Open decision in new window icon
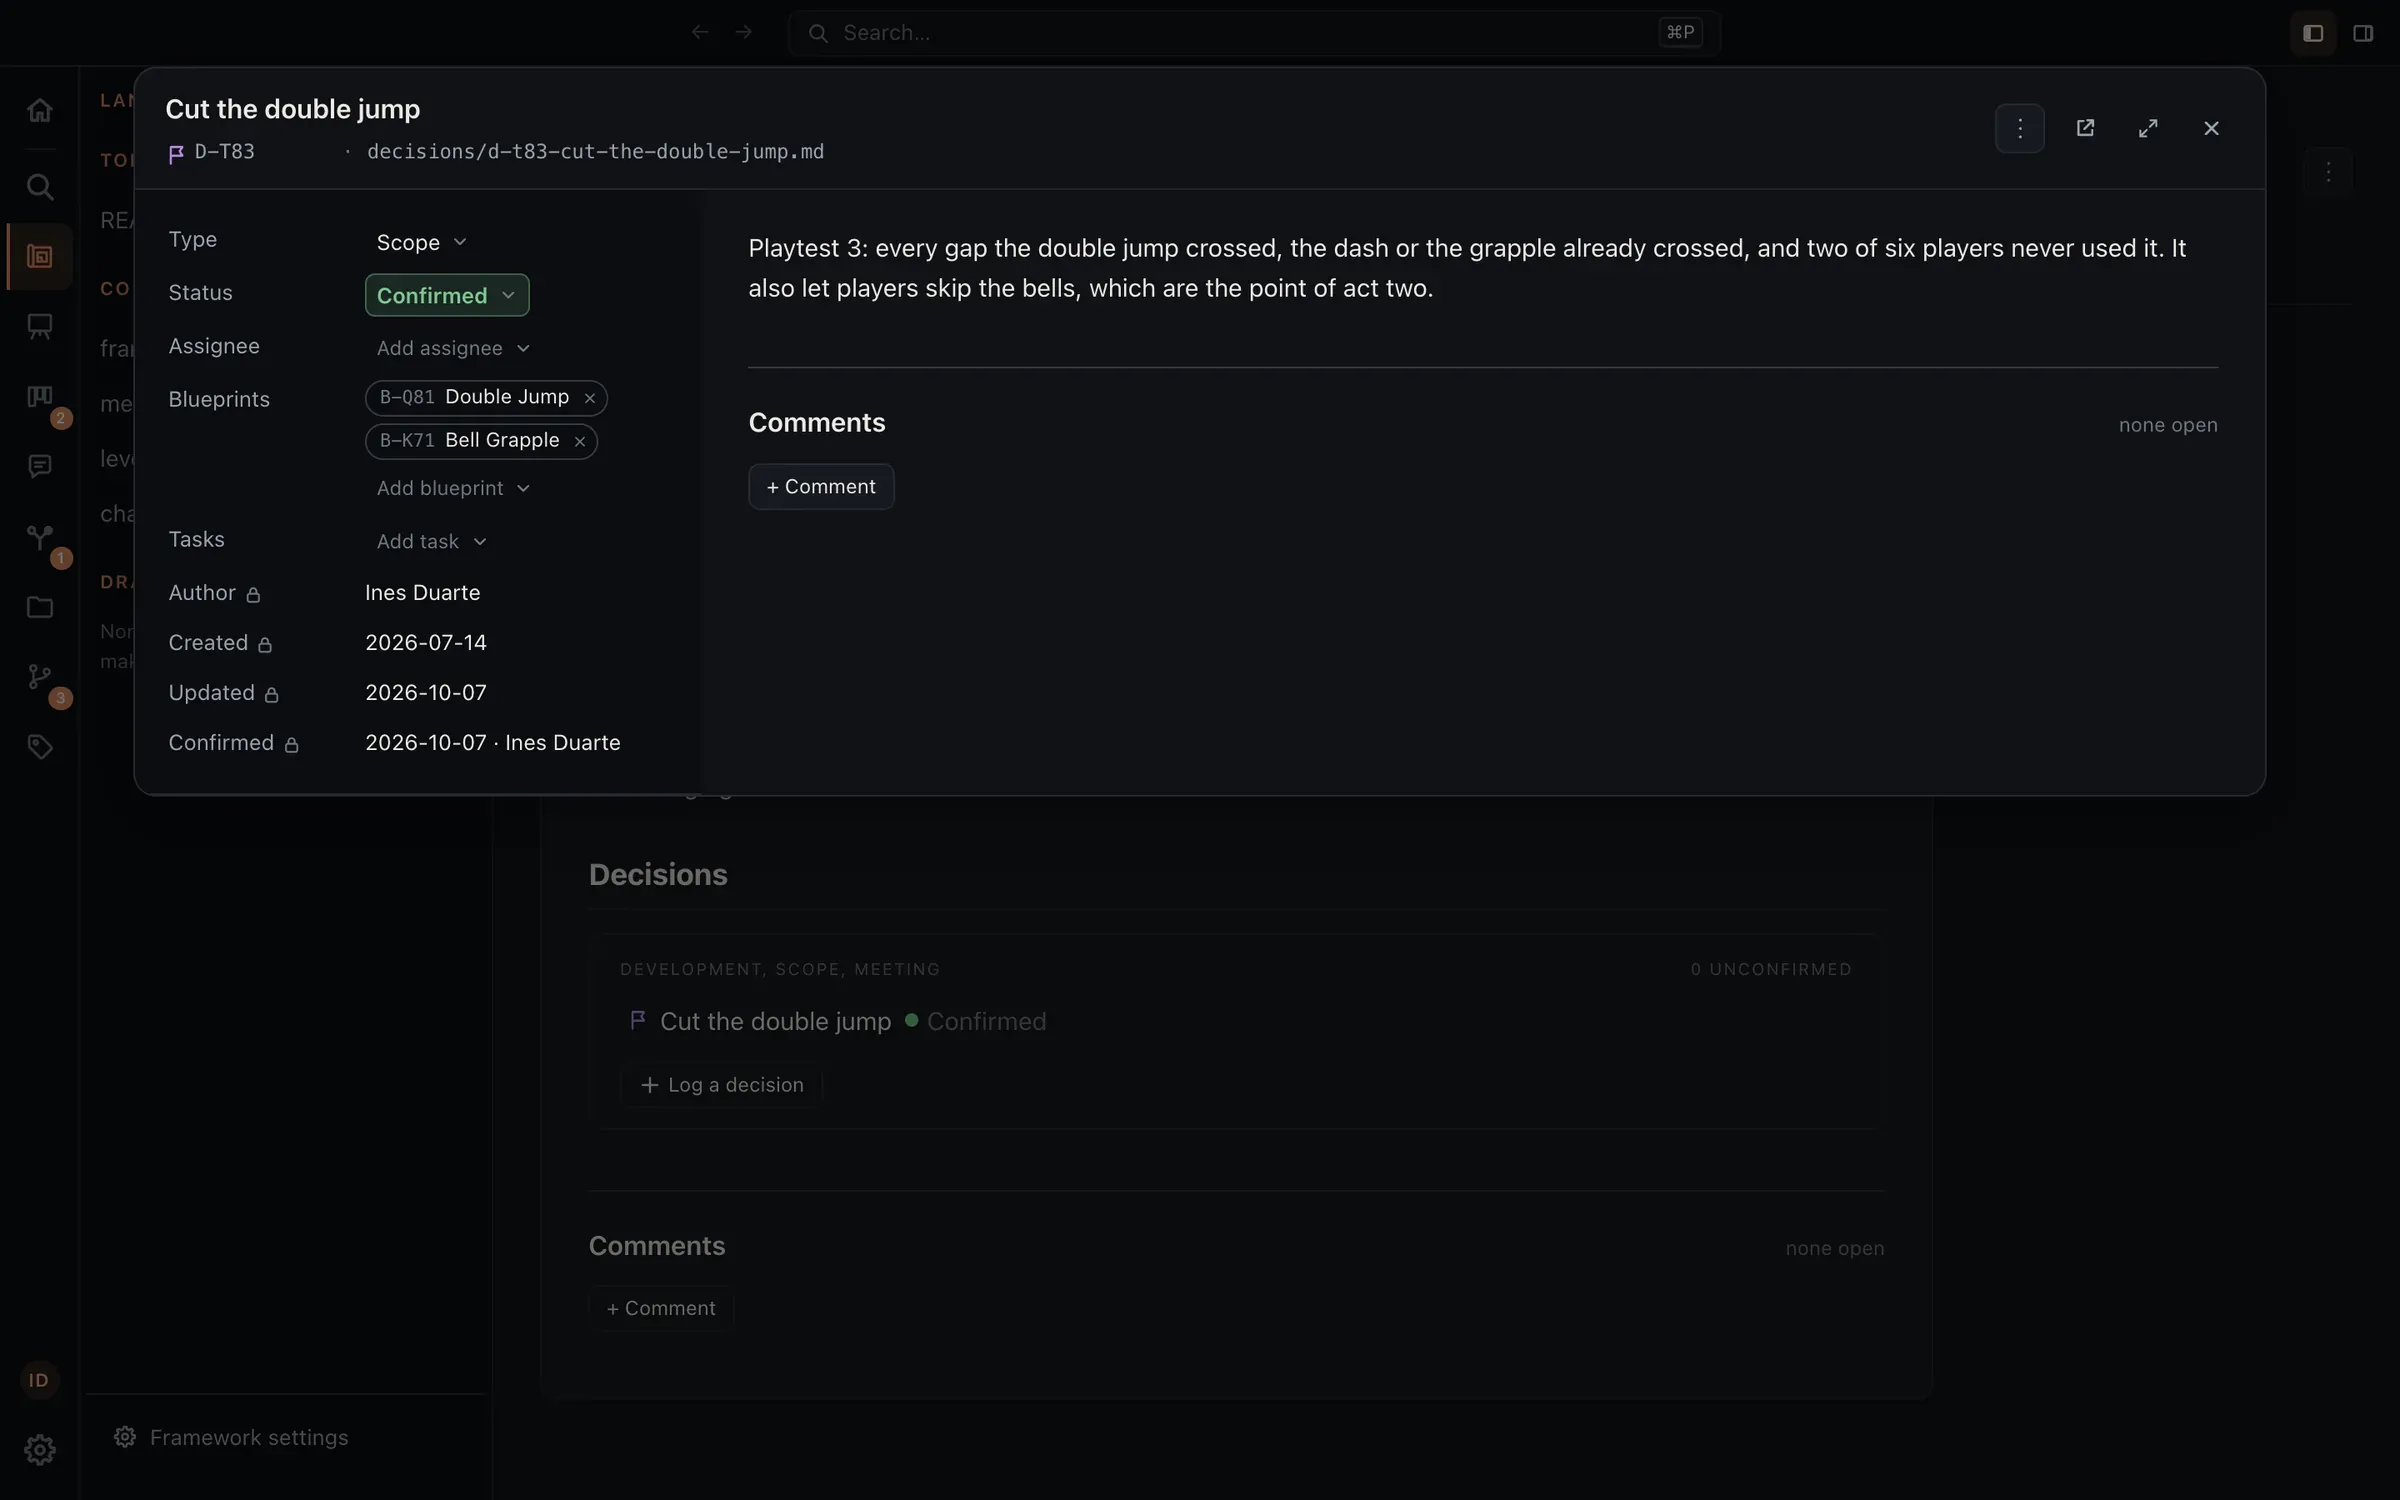The image size is (2400, 1500). point(2085,128)
